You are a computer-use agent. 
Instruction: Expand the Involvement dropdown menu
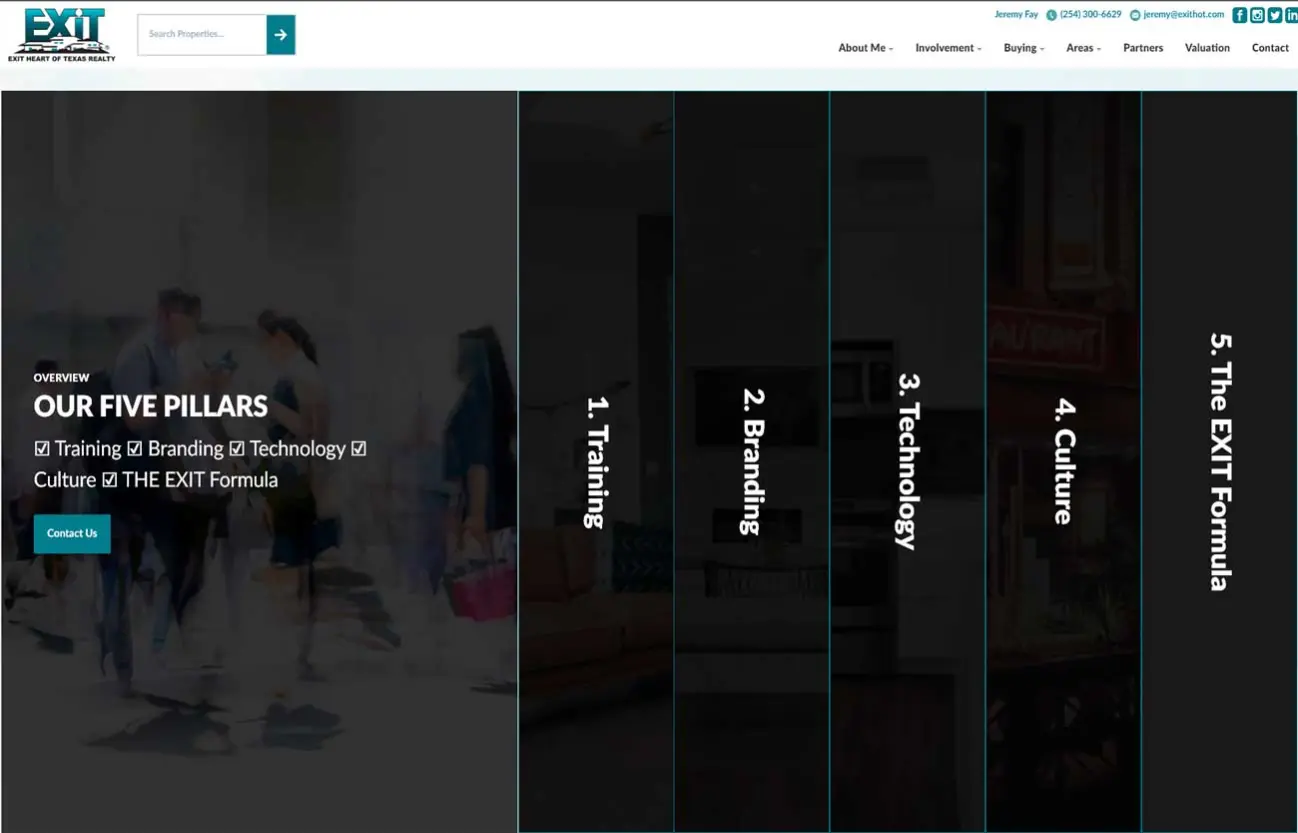point(948,48)
